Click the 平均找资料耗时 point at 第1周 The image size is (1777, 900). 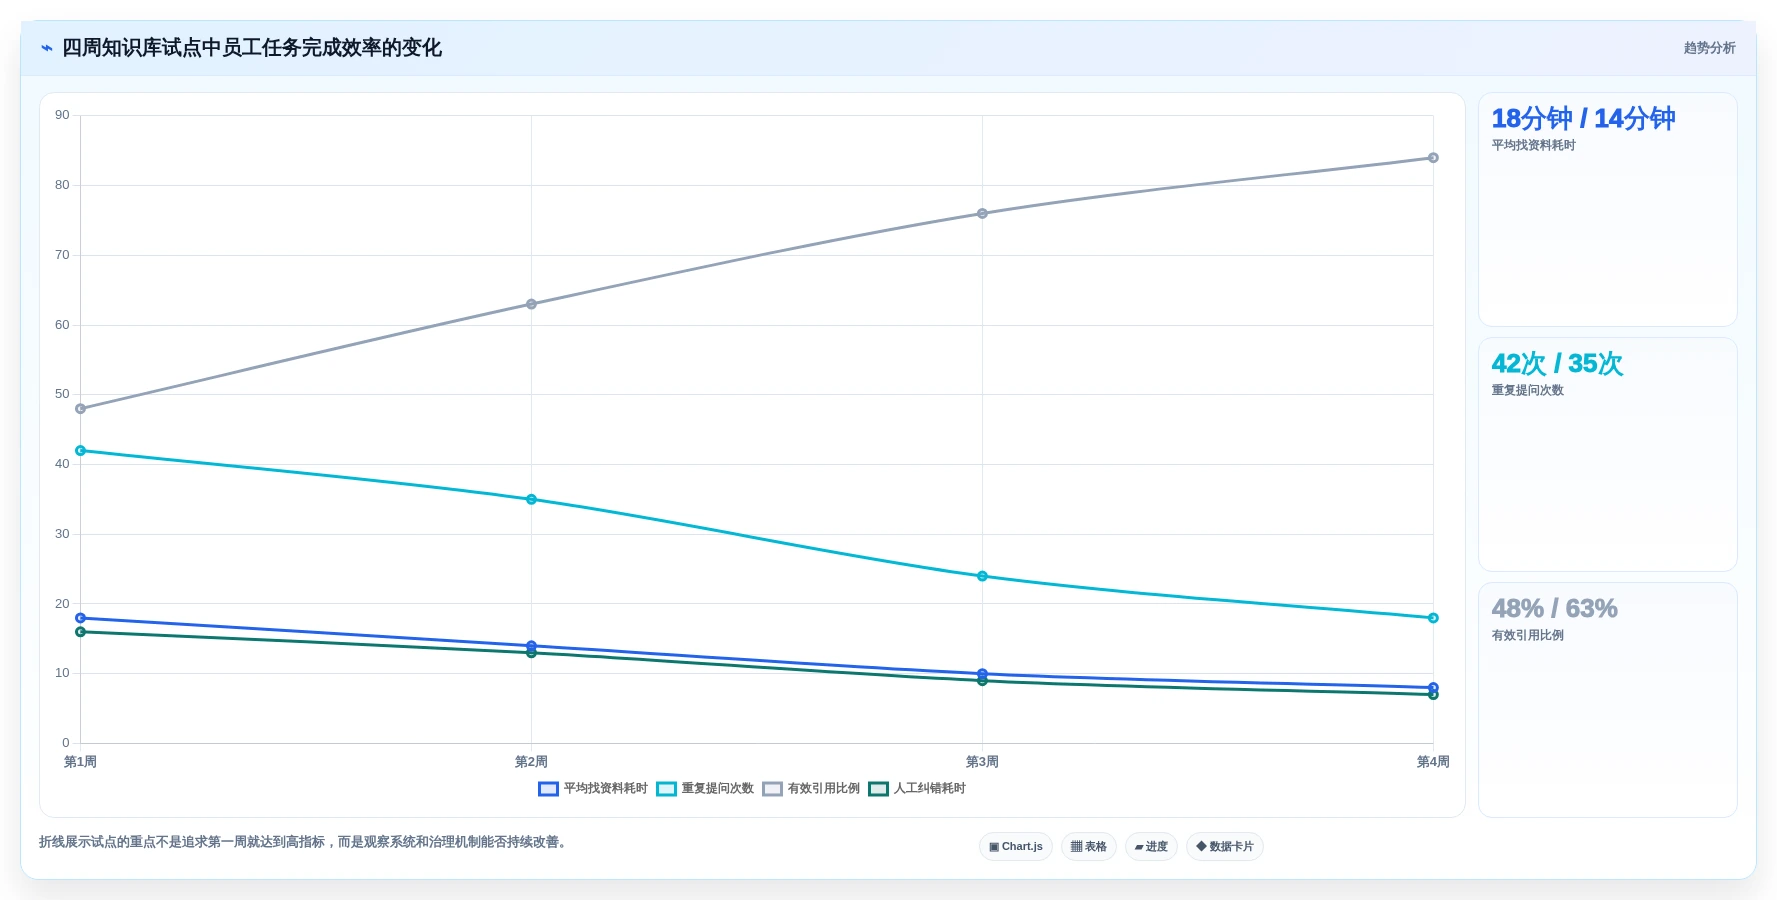tap(81, 618)
